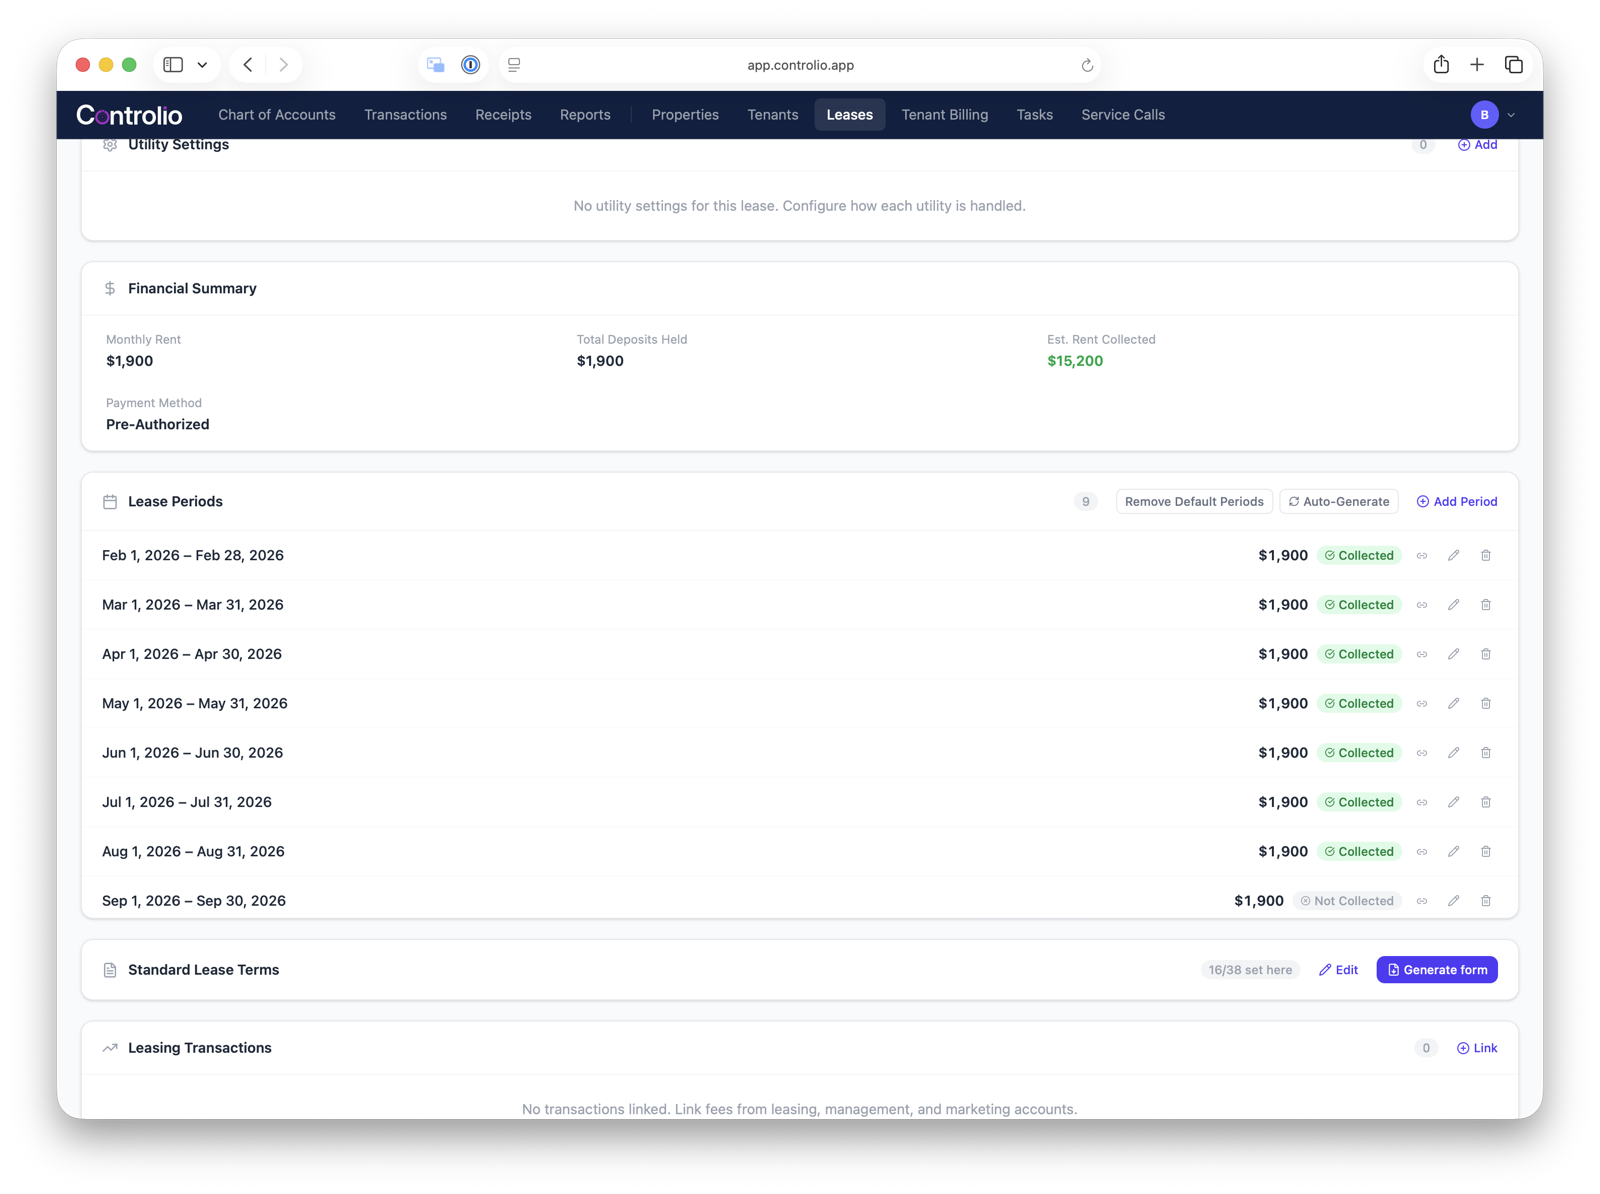
Task: Edit the Feb 1, 2026 lease period
Action: click(x=1454, y=555)
